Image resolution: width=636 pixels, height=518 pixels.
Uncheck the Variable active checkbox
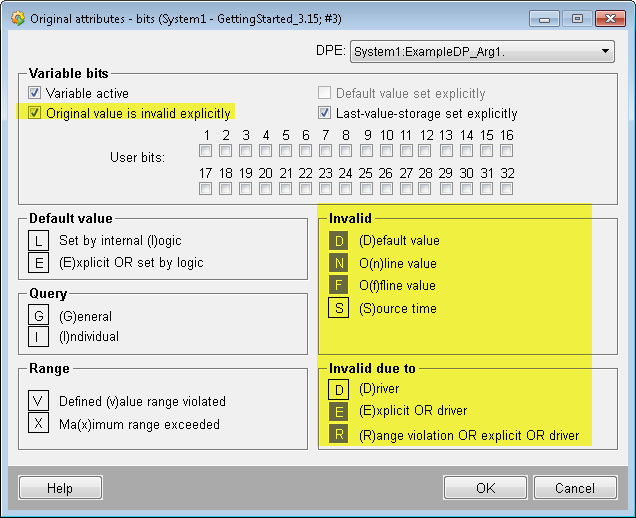point(35,93)
